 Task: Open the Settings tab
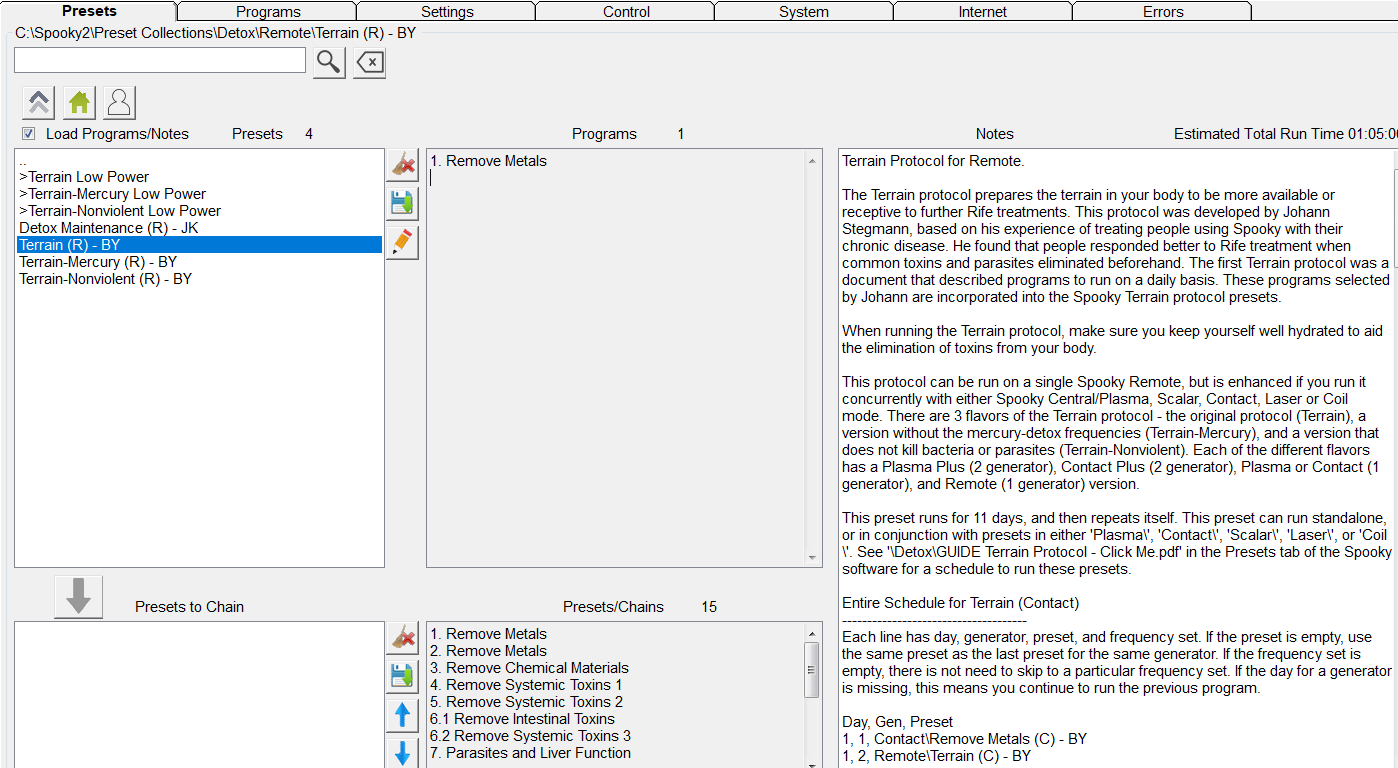pos(447,12)
